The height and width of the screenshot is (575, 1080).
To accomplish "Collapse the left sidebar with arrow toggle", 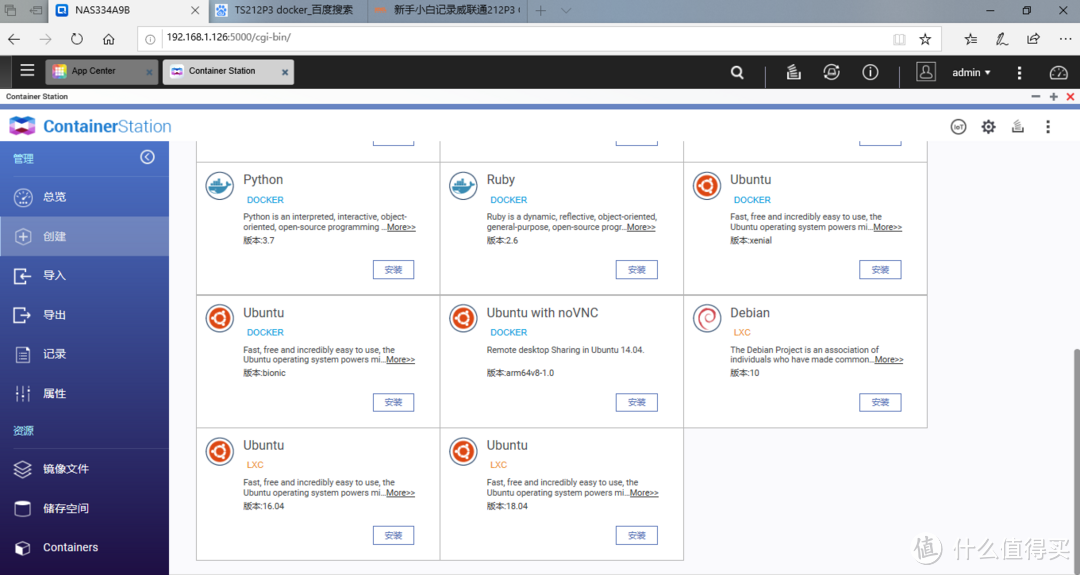I will [147, 157].
